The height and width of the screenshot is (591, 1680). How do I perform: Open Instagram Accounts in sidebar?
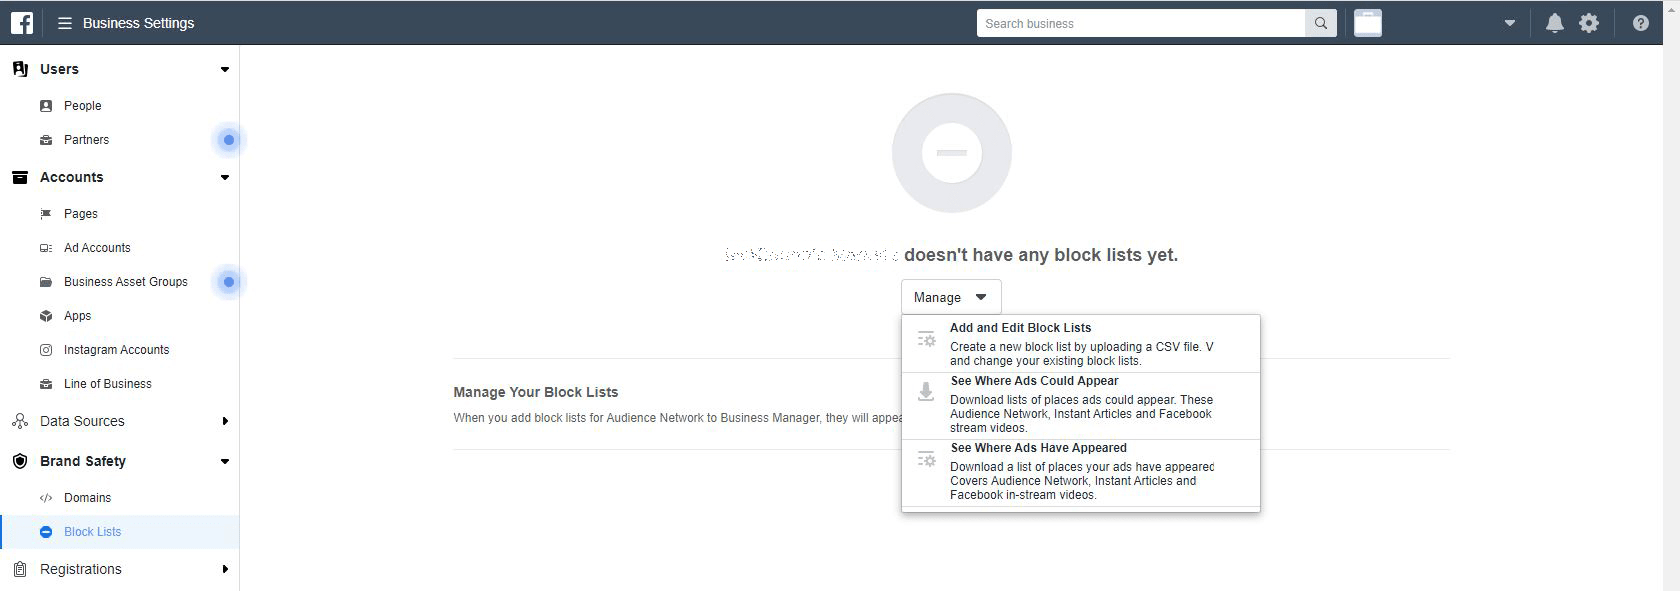pyautogui.click(x=116, y=350)
